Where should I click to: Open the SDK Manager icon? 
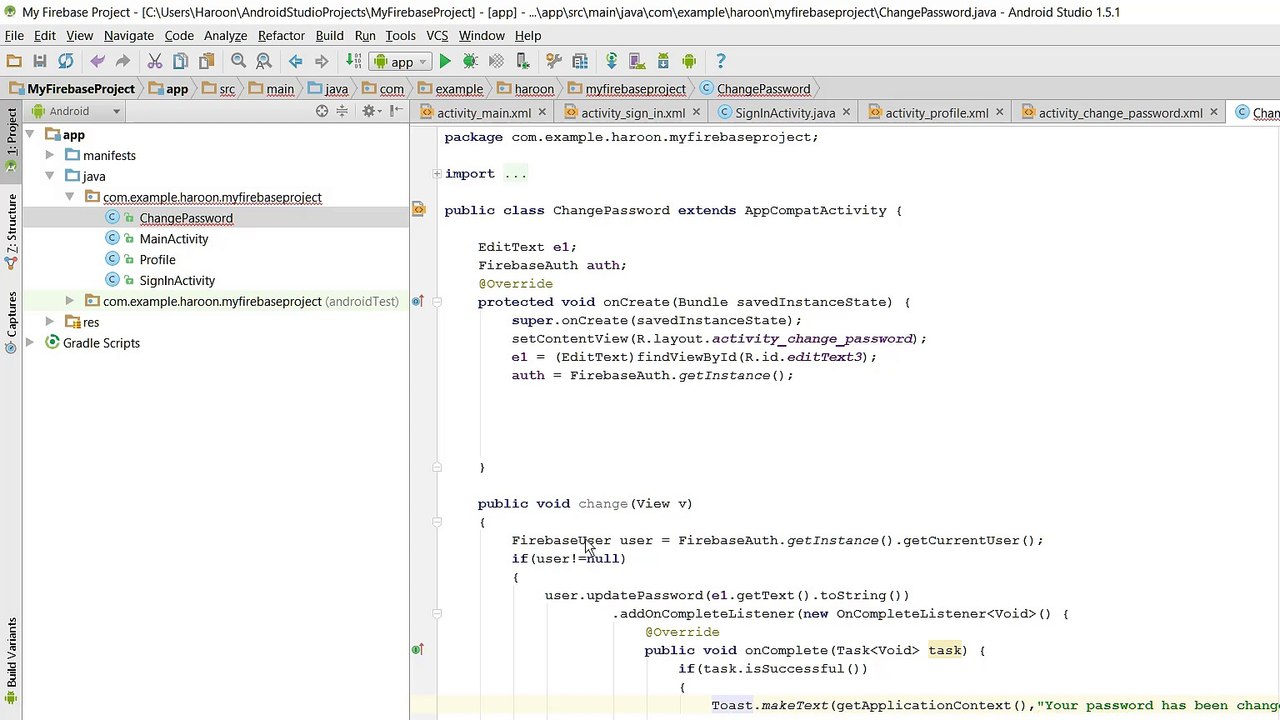[662, 62]
